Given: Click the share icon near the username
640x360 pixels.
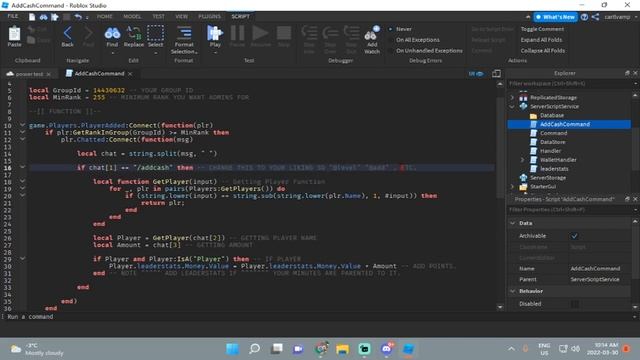Looking at the screenshot, I should [x=596, y=17].
